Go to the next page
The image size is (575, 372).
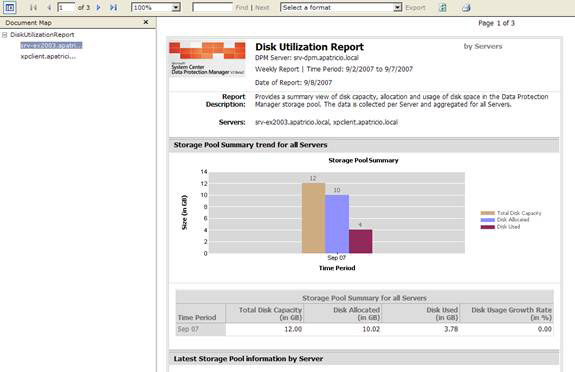98,7
